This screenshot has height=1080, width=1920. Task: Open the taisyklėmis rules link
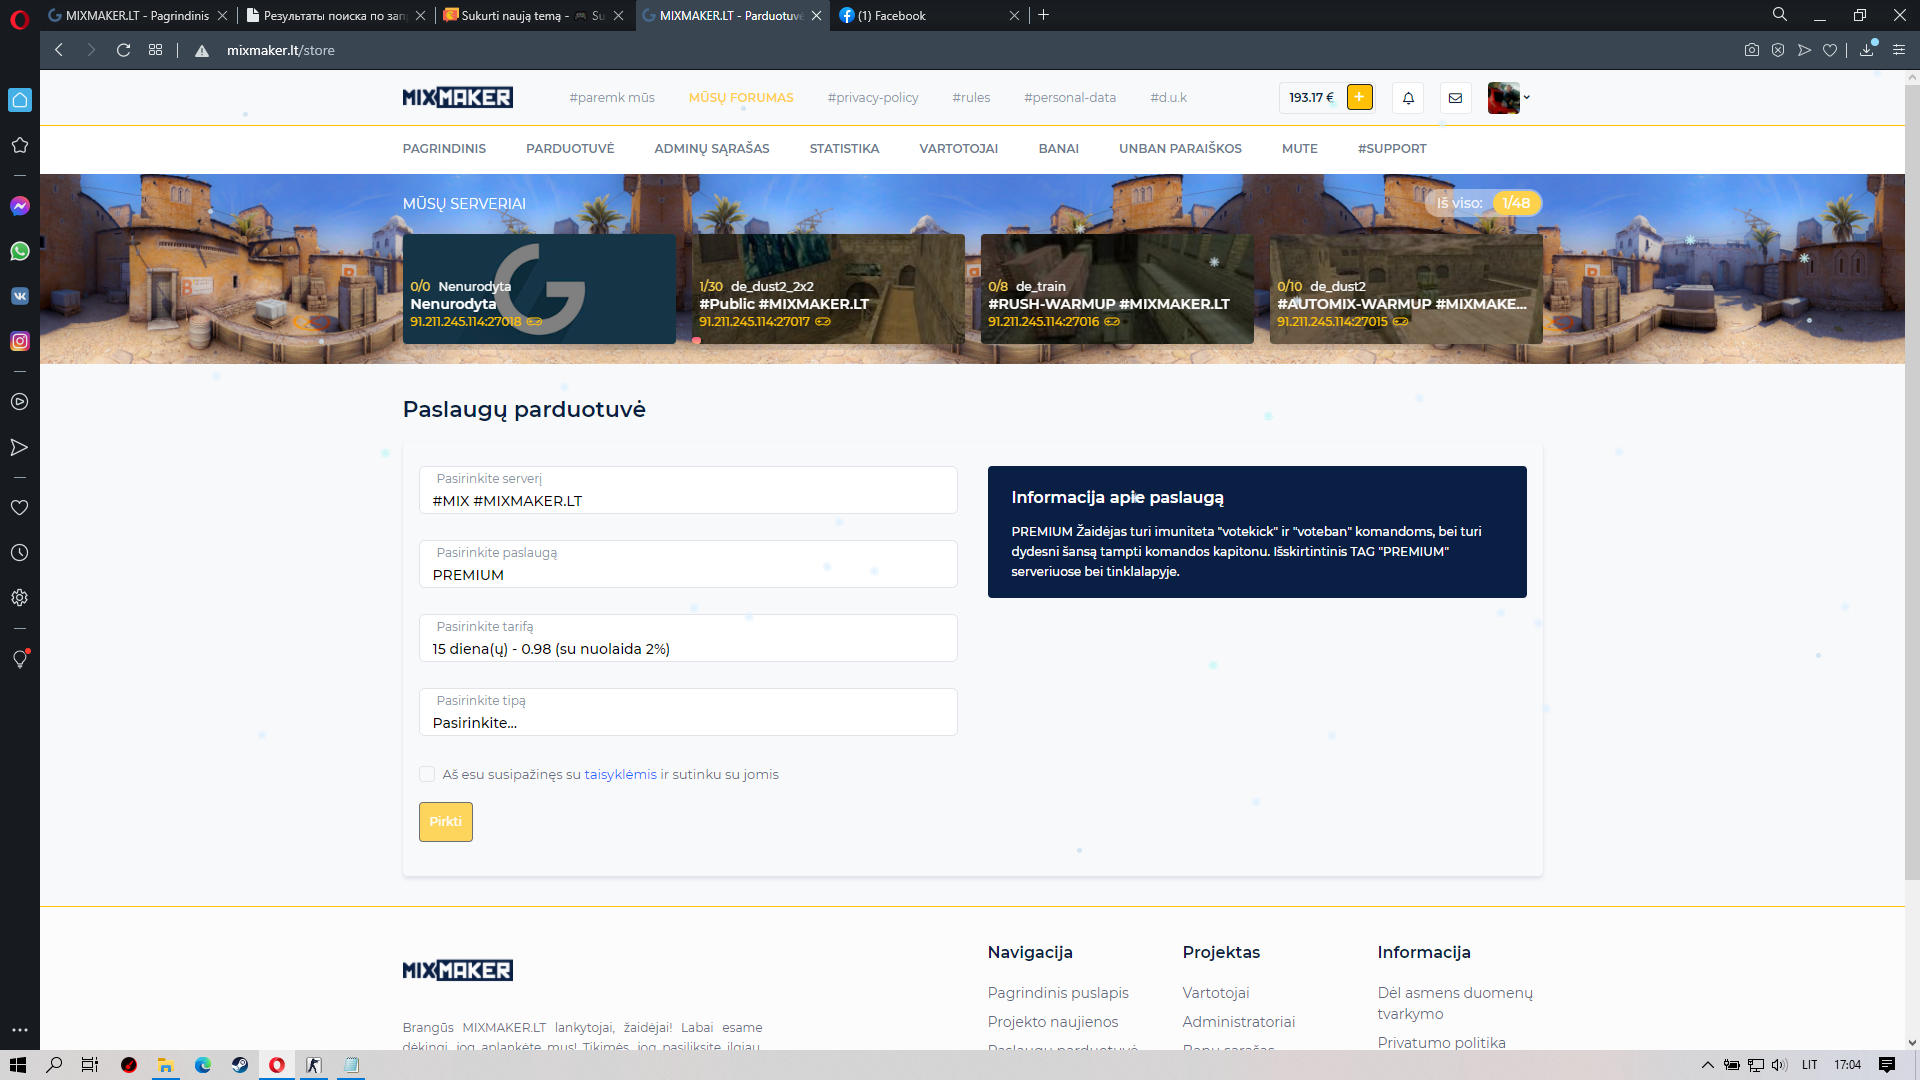[620, 775]
